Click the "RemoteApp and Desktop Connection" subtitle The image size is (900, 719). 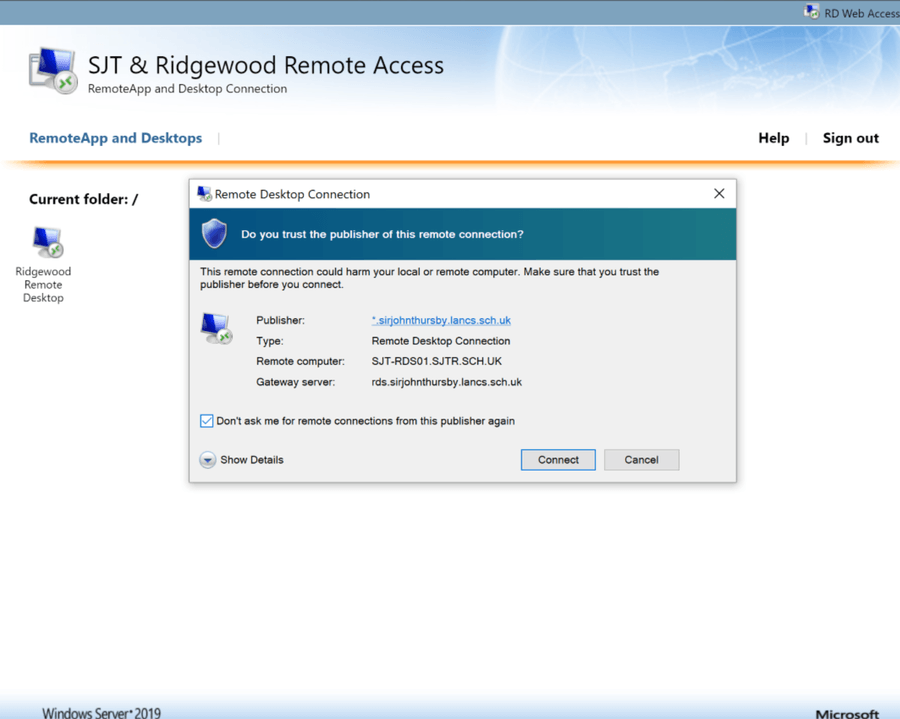(187, 89)
